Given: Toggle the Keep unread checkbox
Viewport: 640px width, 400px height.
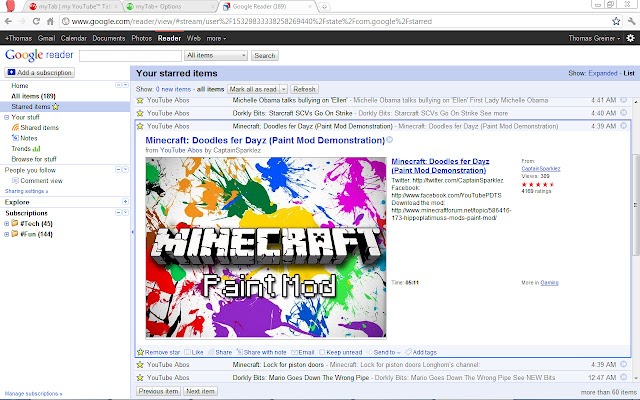Looking at the screenshot, I should coord(322,352).
